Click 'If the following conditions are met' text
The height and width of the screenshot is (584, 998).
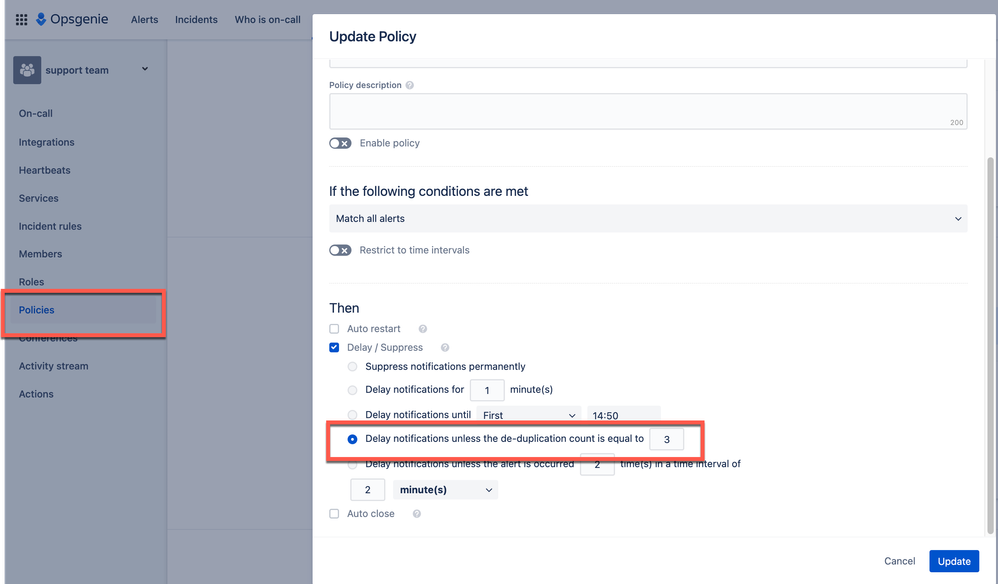[428, 191]
